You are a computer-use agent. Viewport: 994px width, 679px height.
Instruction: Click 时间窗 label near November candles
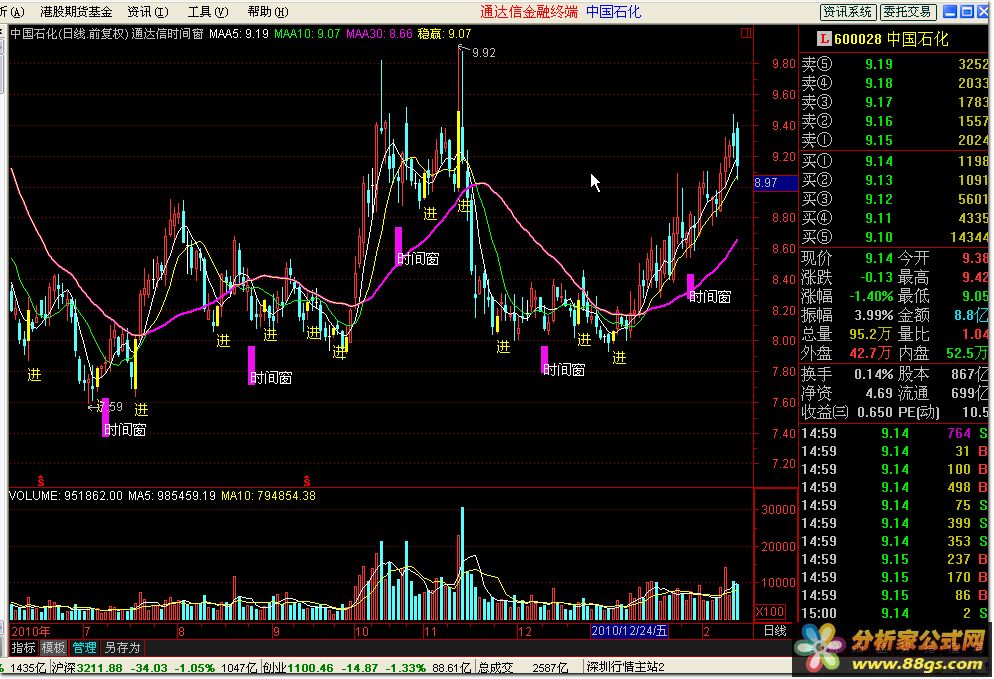point(418,259)
